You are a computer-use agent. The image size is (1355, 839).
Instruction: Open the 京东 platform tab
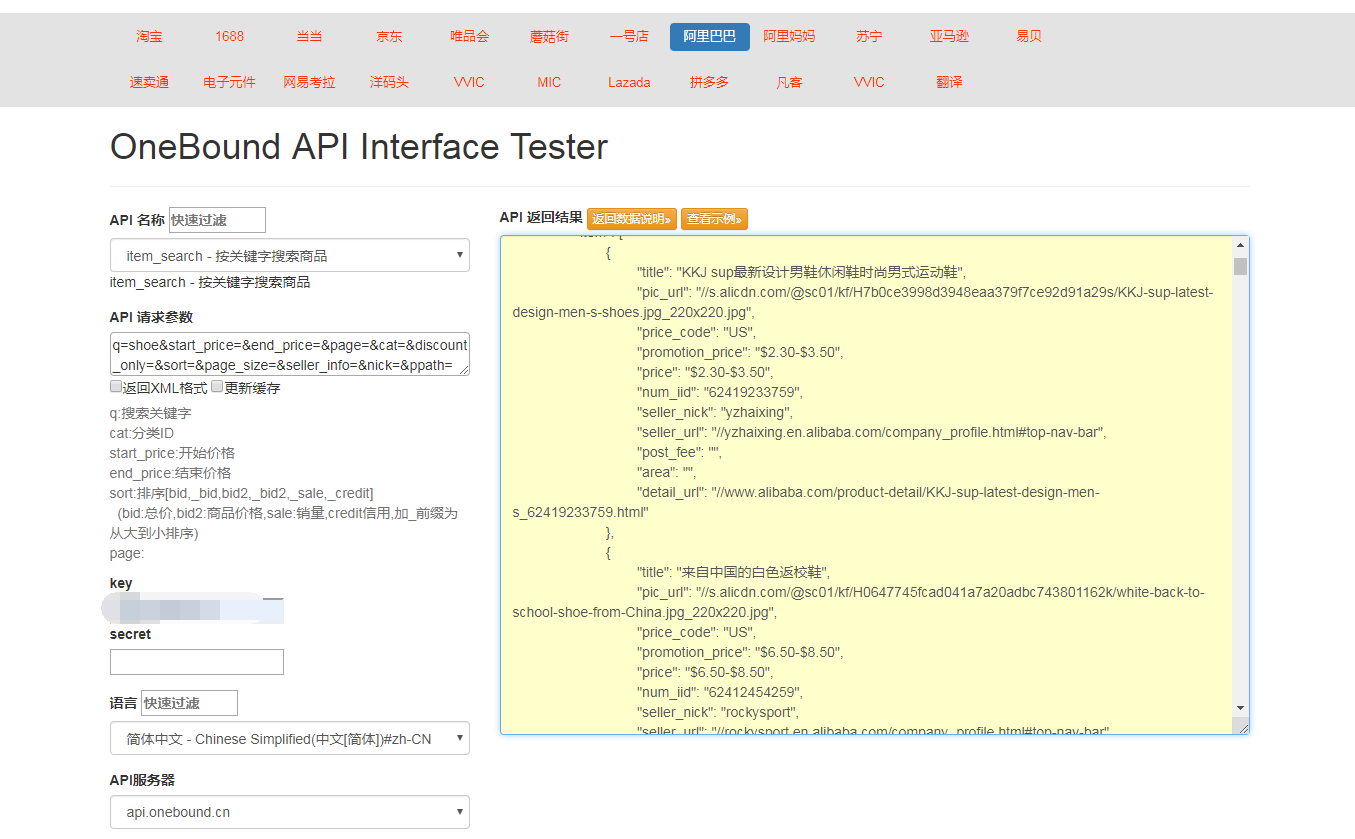click(389, 36)
